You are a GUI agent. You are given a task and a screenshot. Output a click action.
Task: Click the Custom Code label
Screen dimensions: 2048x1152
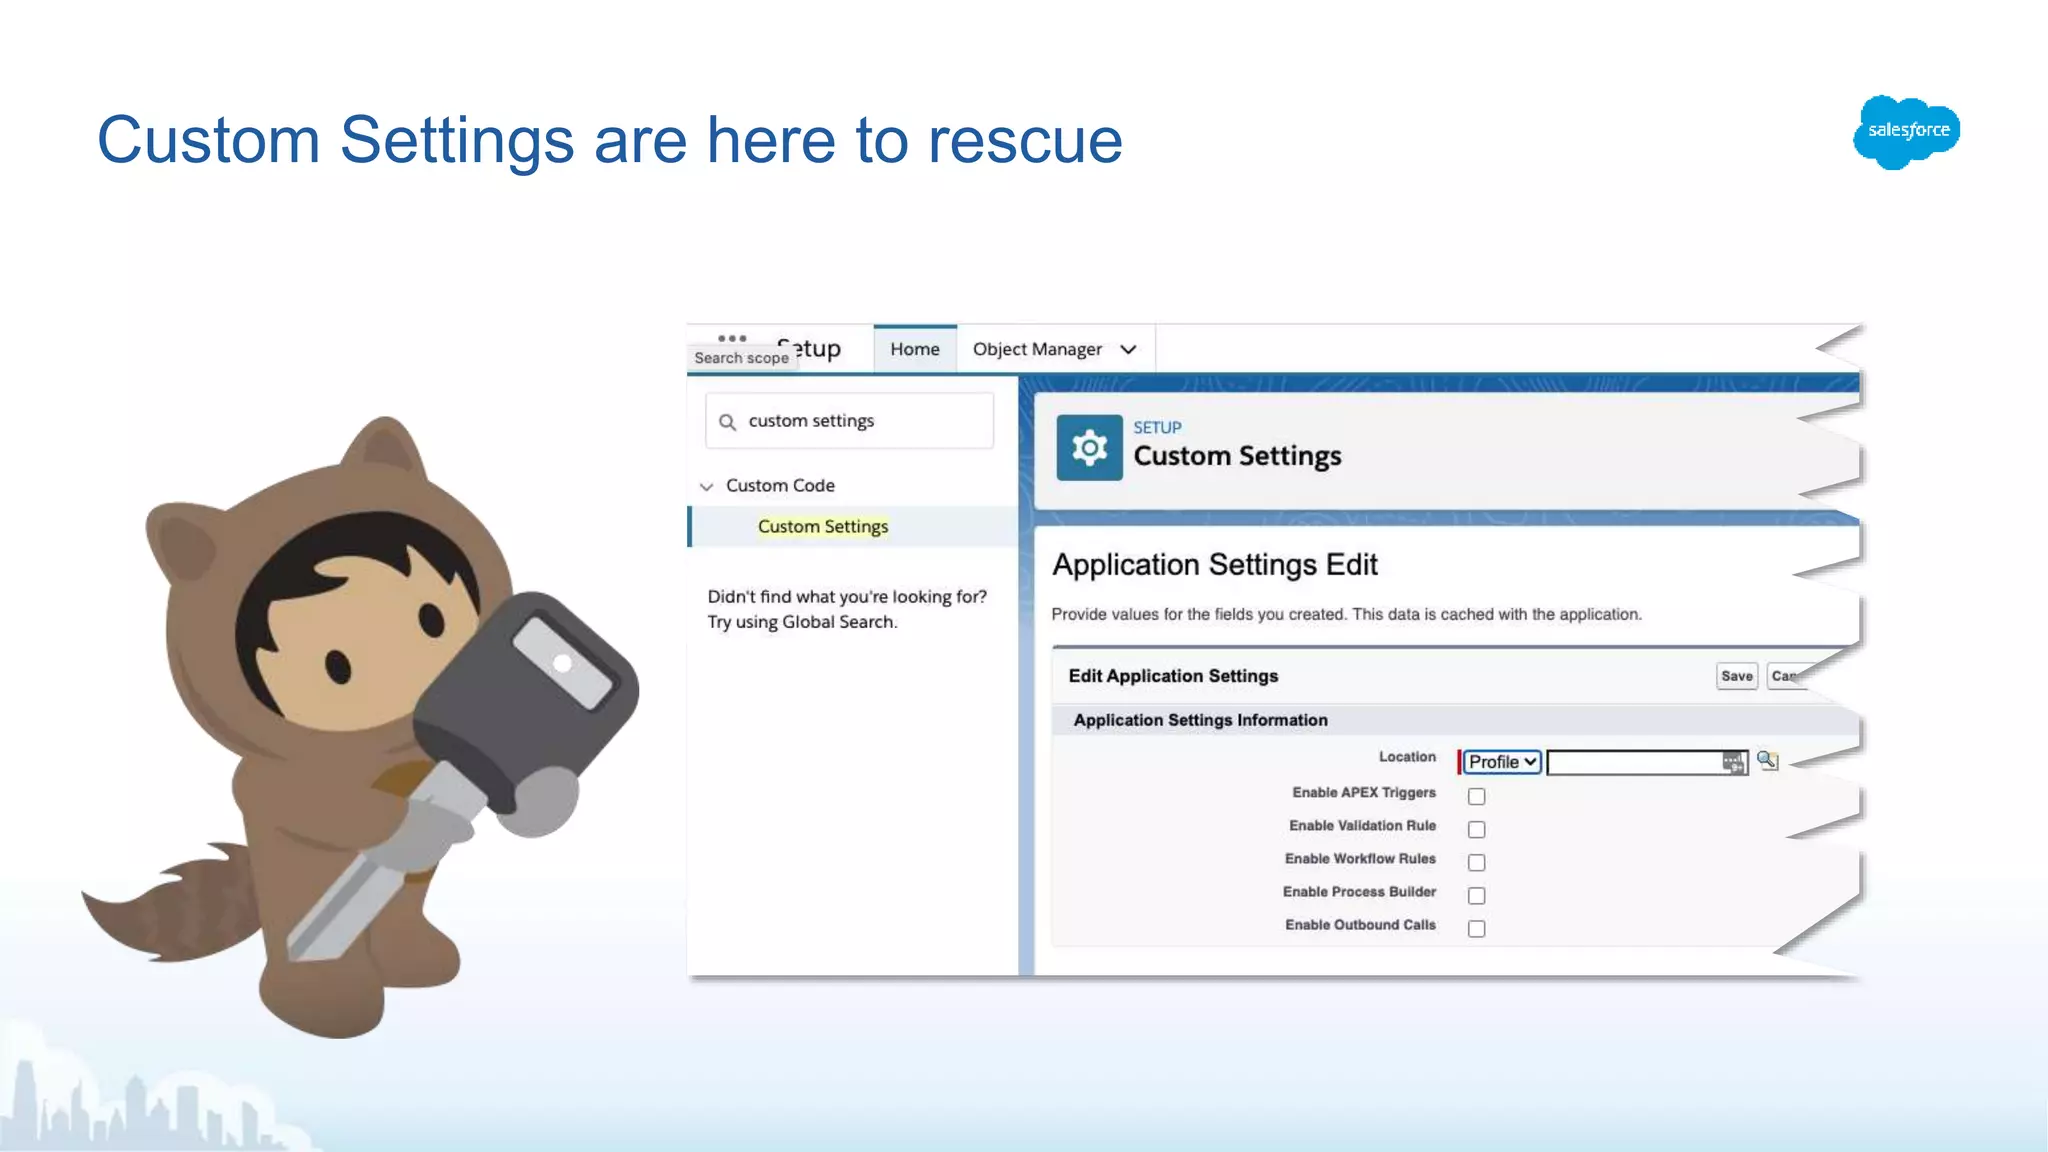(x=780, y=485)
